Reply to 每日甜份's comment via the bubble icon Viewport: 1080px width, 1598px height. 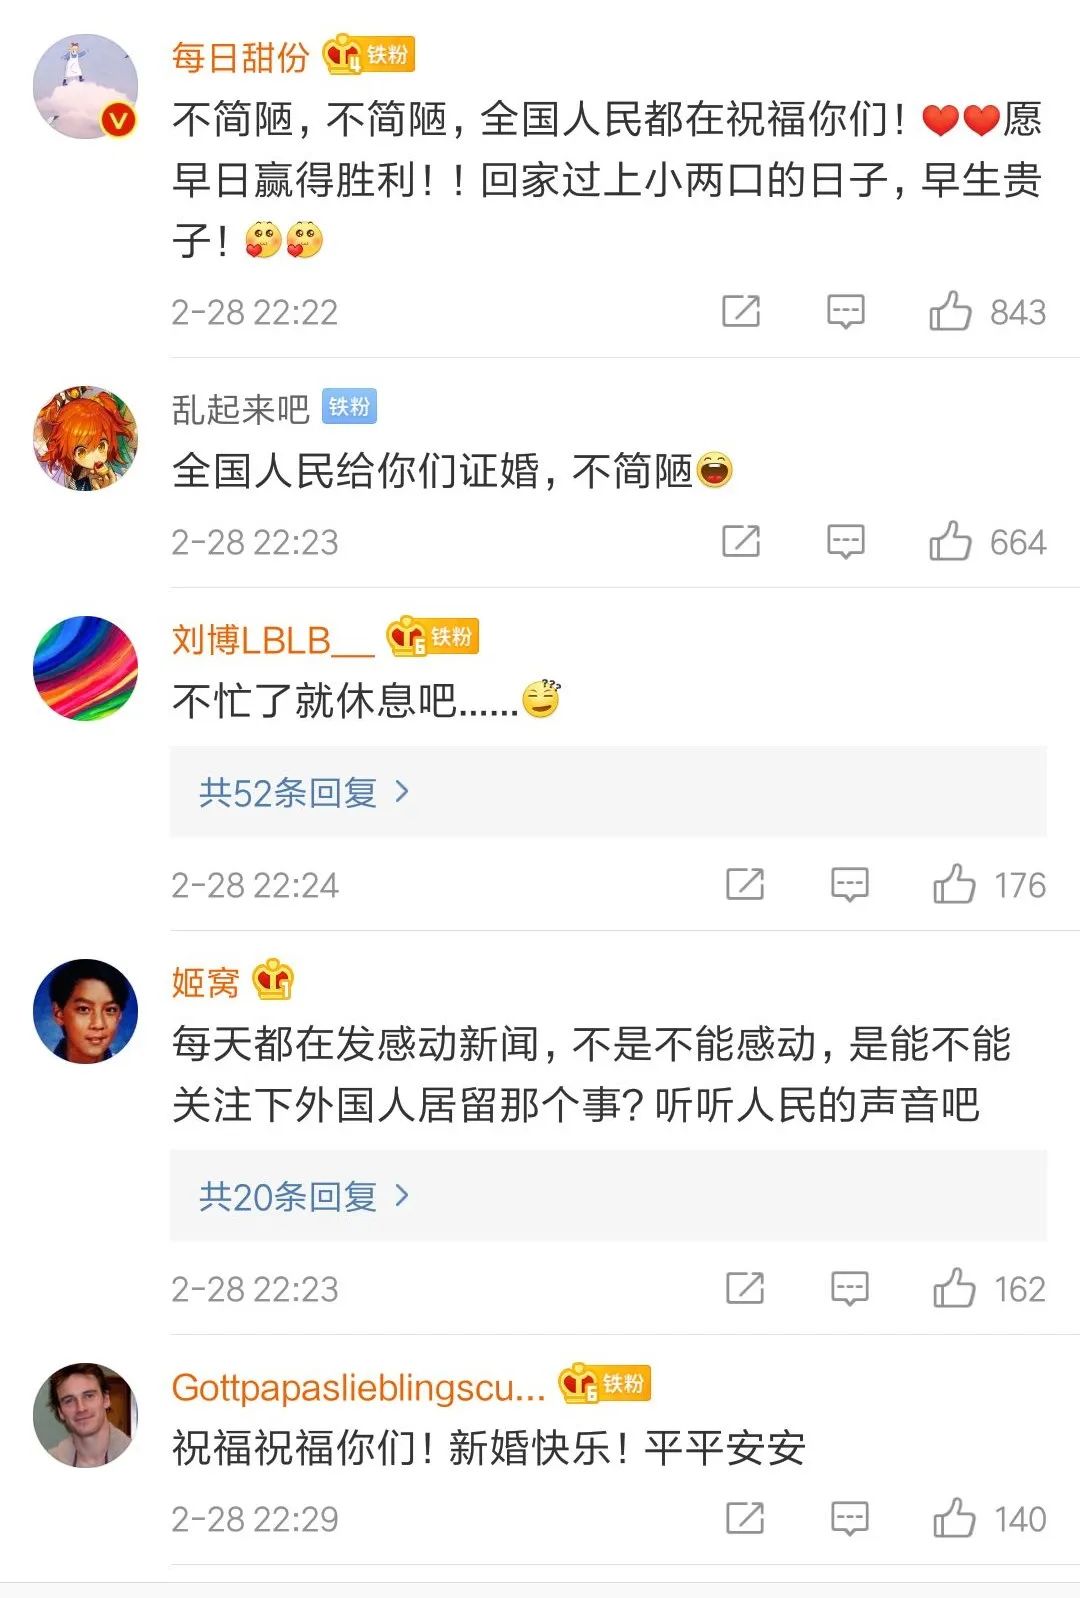point(846,311)
